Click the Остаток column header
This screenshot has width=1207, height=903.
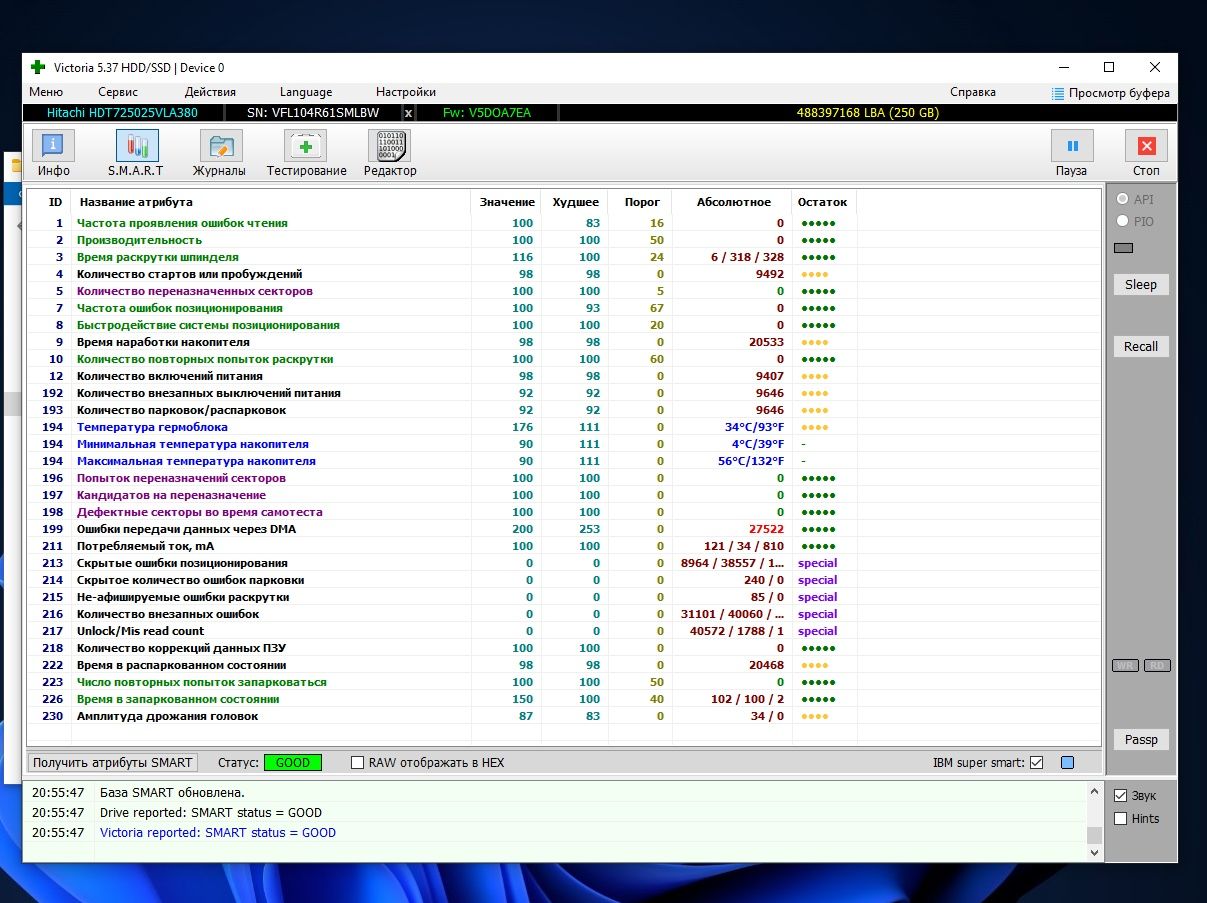point(823,202)
